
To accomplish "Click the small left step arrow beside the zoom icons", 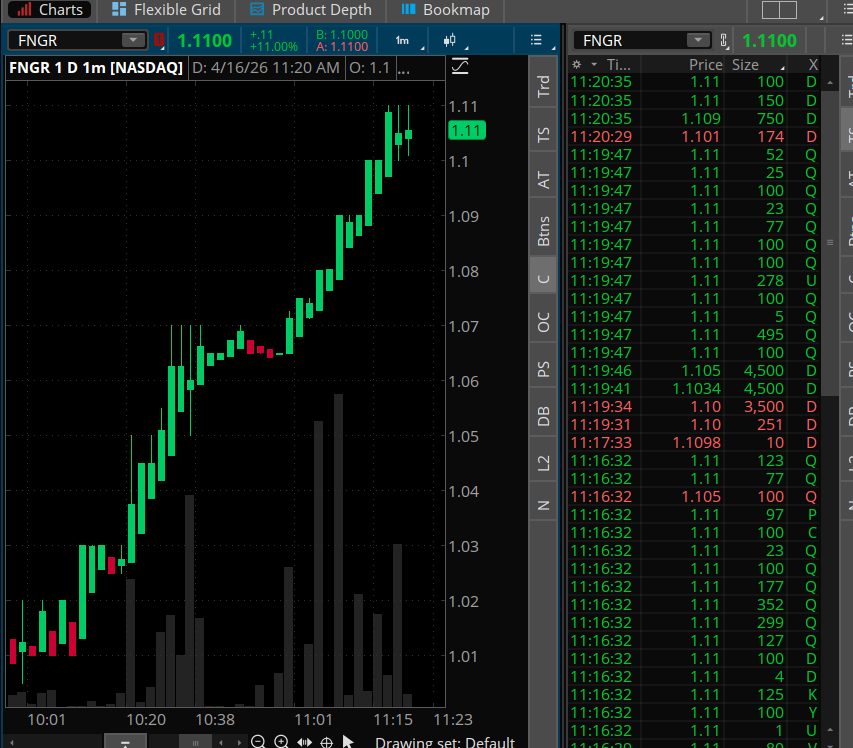I will point(220,743).
